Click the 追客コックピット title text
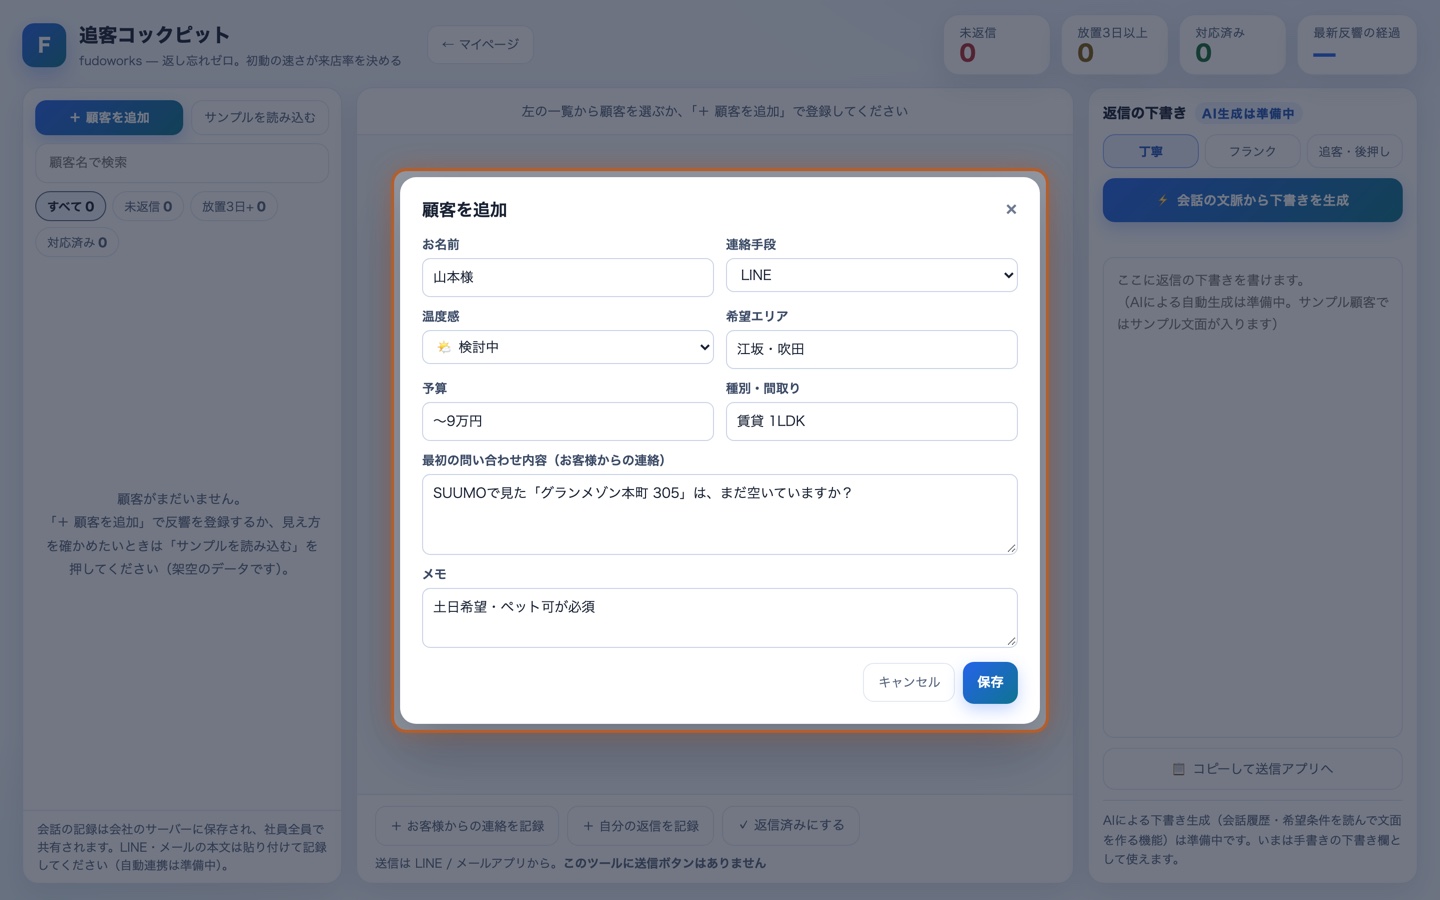 click(x=154, y=35)
